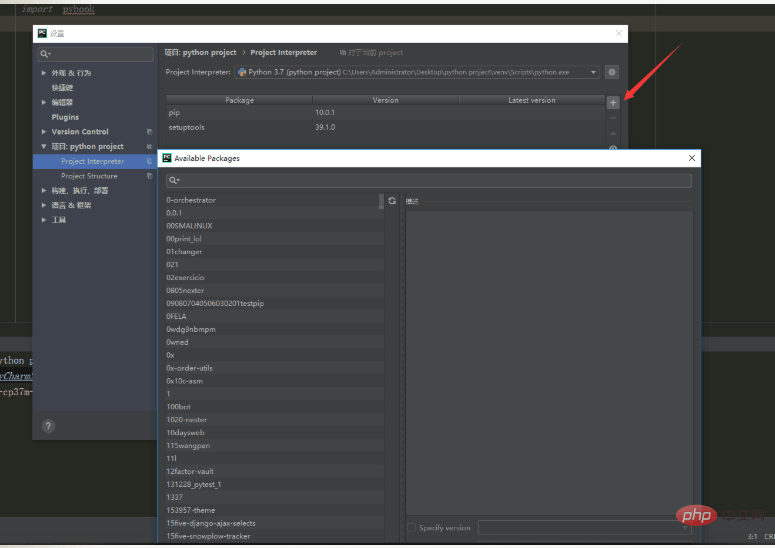
Task: Toggle the Specify version checkbox
Action: tap(411, 528)
